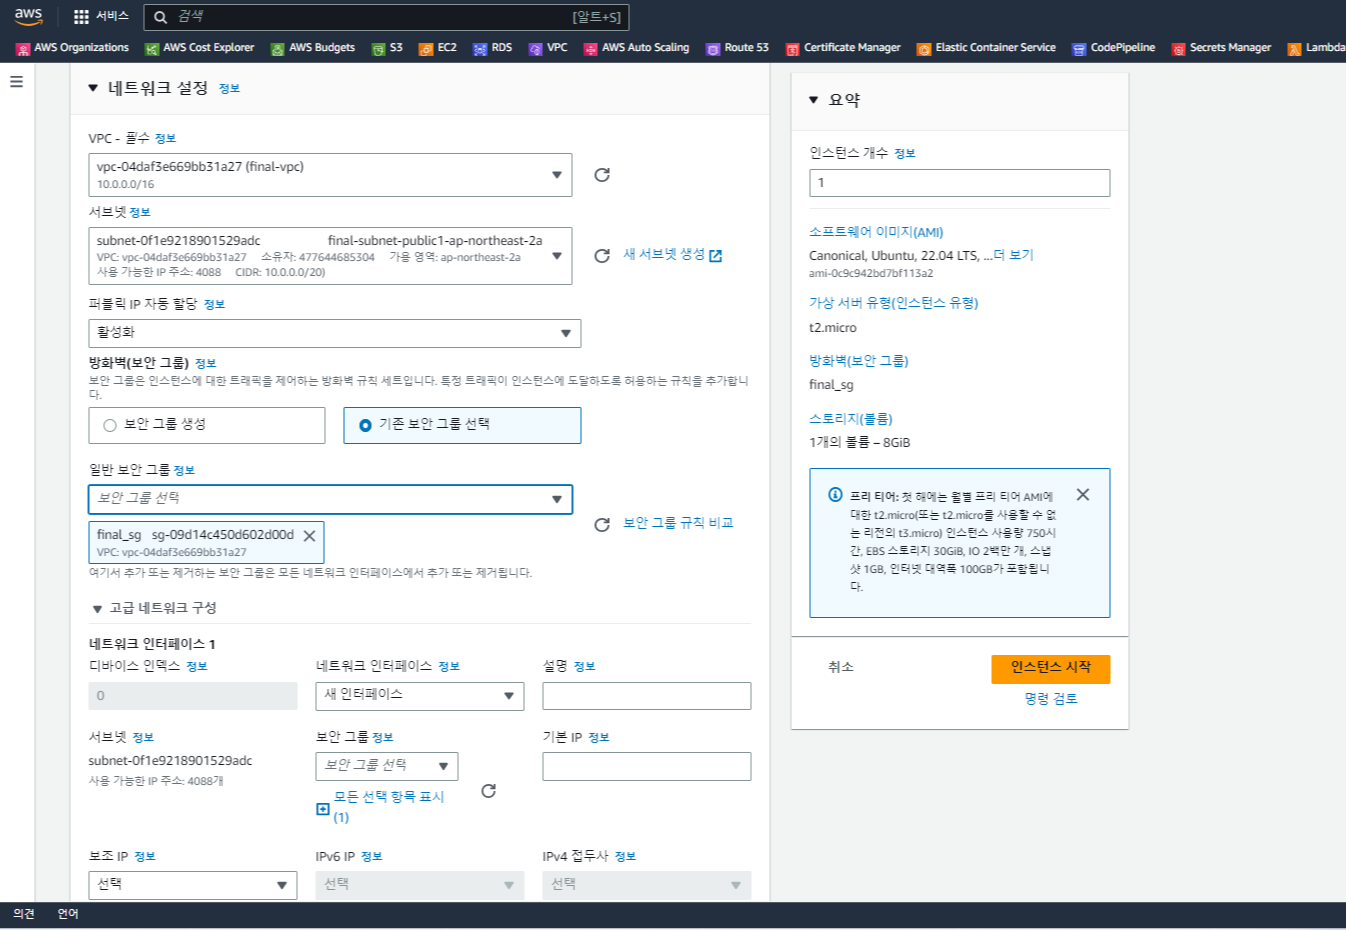Image resolution: width=1346 pixels, height=930 pixels.
Task: Focus the AWS search box
Action: tap(386, 17)
